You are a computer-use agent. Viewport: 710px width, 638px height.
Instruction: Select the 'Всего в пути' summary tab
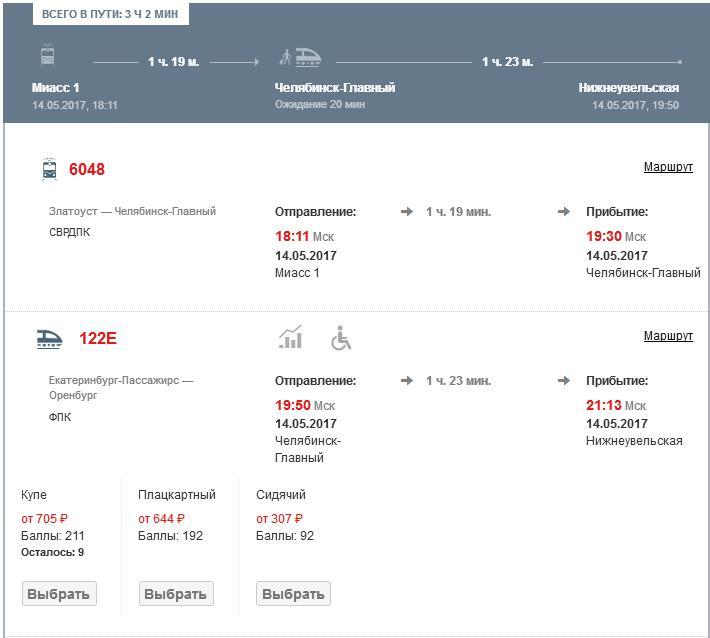(x=110, y=15)
